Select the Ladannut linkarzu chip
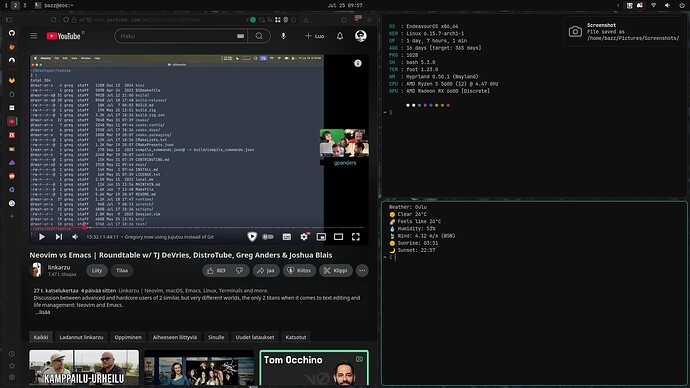Image resolution: width=690 pixels, height=388 pixels. pos(81,337)
